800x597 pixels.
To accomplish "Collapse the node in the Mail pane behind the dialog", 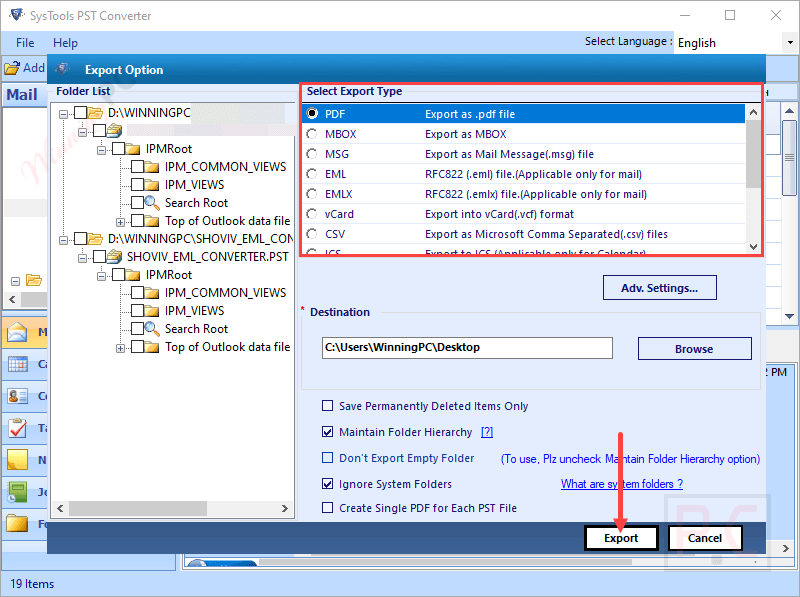I will (x=15, y=281).
